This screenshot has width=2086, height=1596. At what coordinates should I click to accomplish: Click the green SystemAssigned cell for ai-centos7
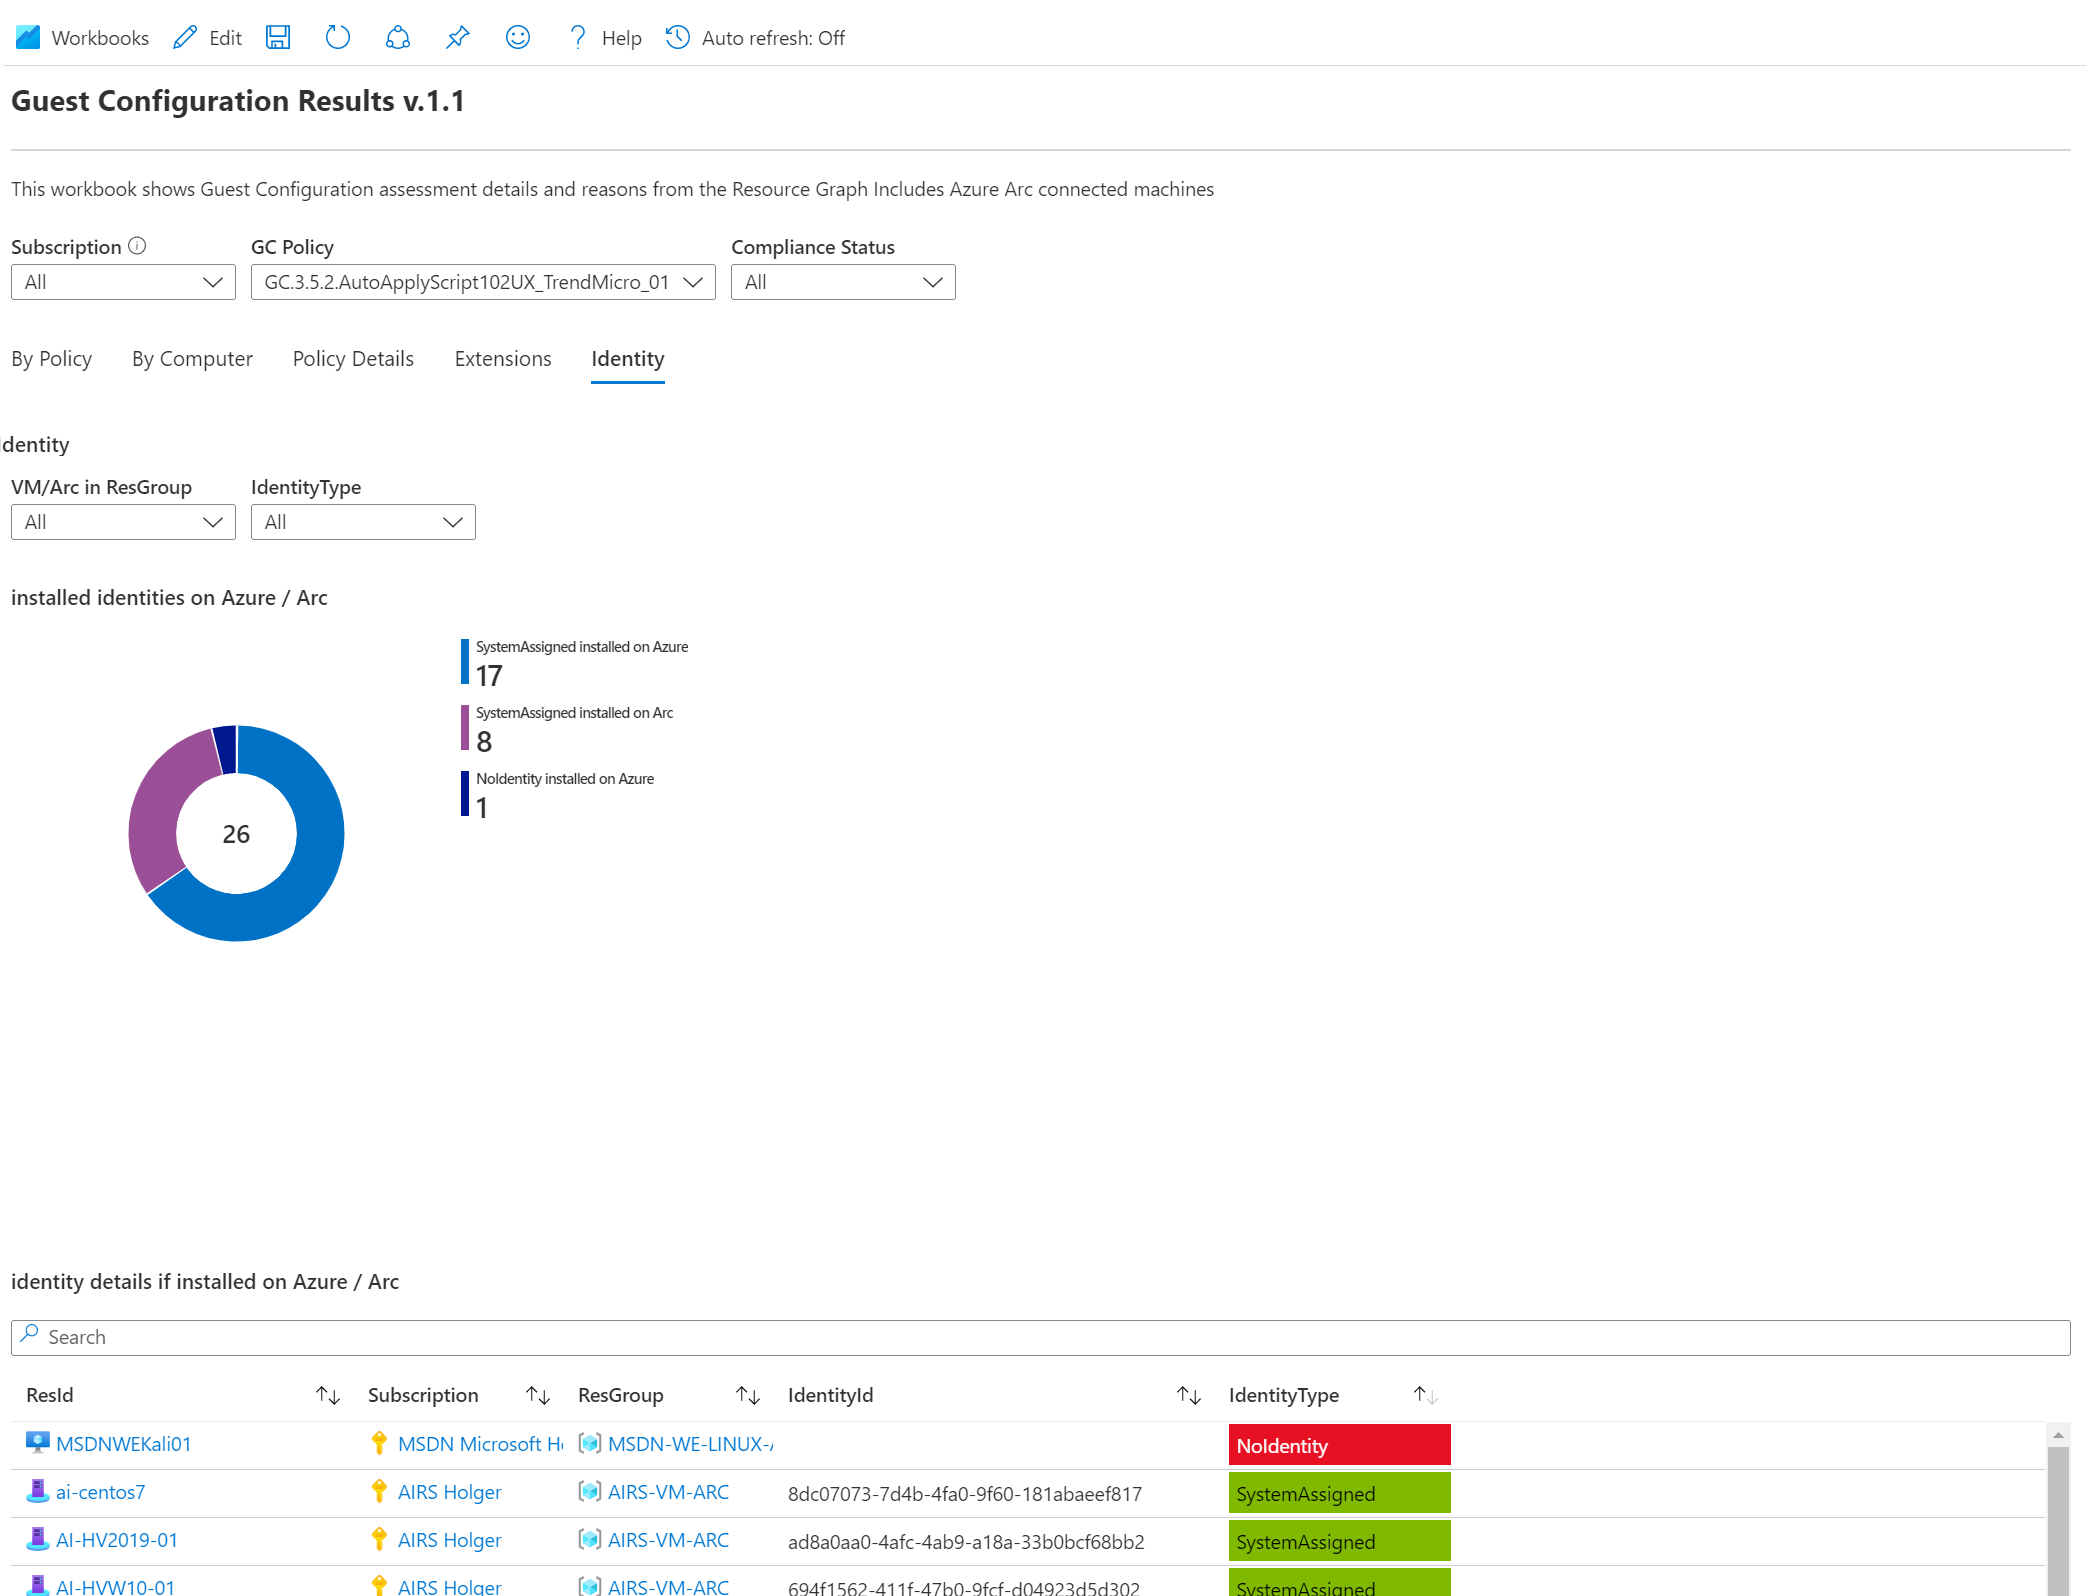(1340, 1493)
